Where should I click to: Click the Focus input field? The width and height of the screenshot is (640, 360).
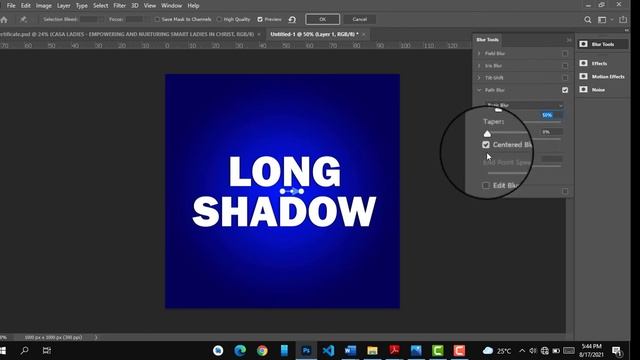tap(134, 19)
